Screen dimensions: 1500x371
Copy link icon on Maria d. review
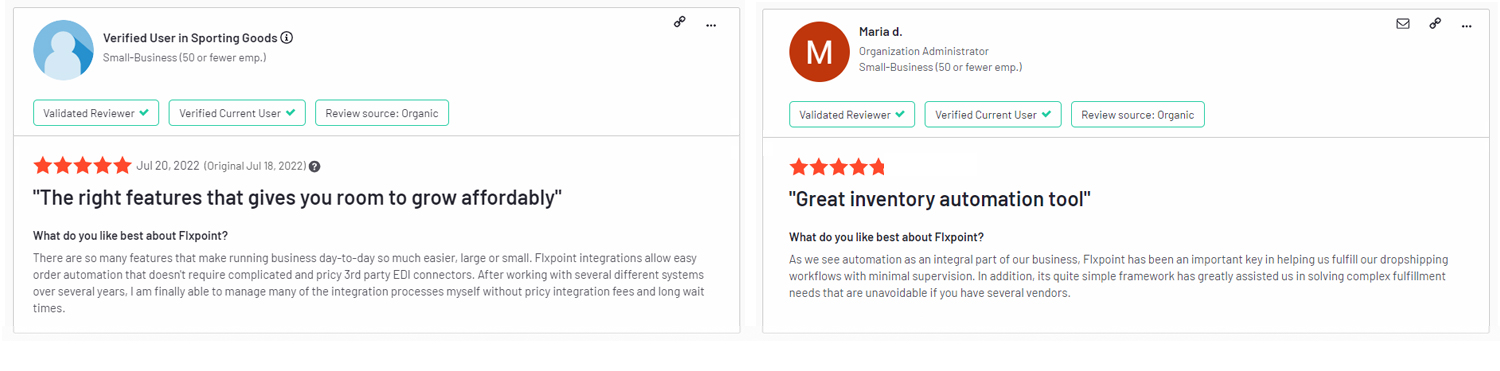coord(1435,24)
